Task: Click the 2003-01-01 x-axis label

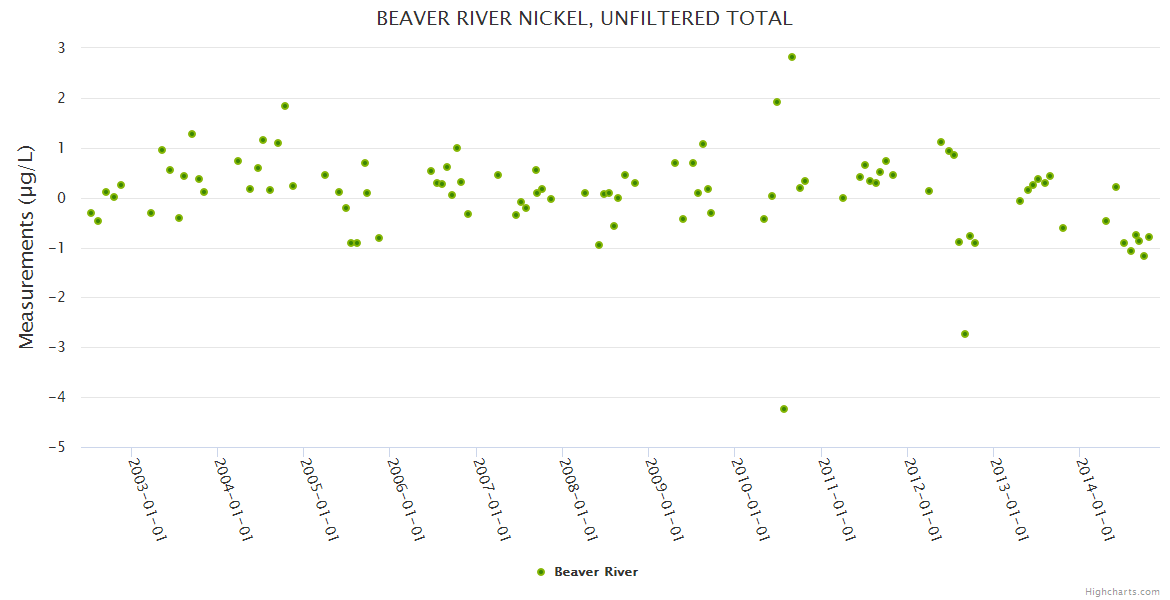Action: point(148,499)
